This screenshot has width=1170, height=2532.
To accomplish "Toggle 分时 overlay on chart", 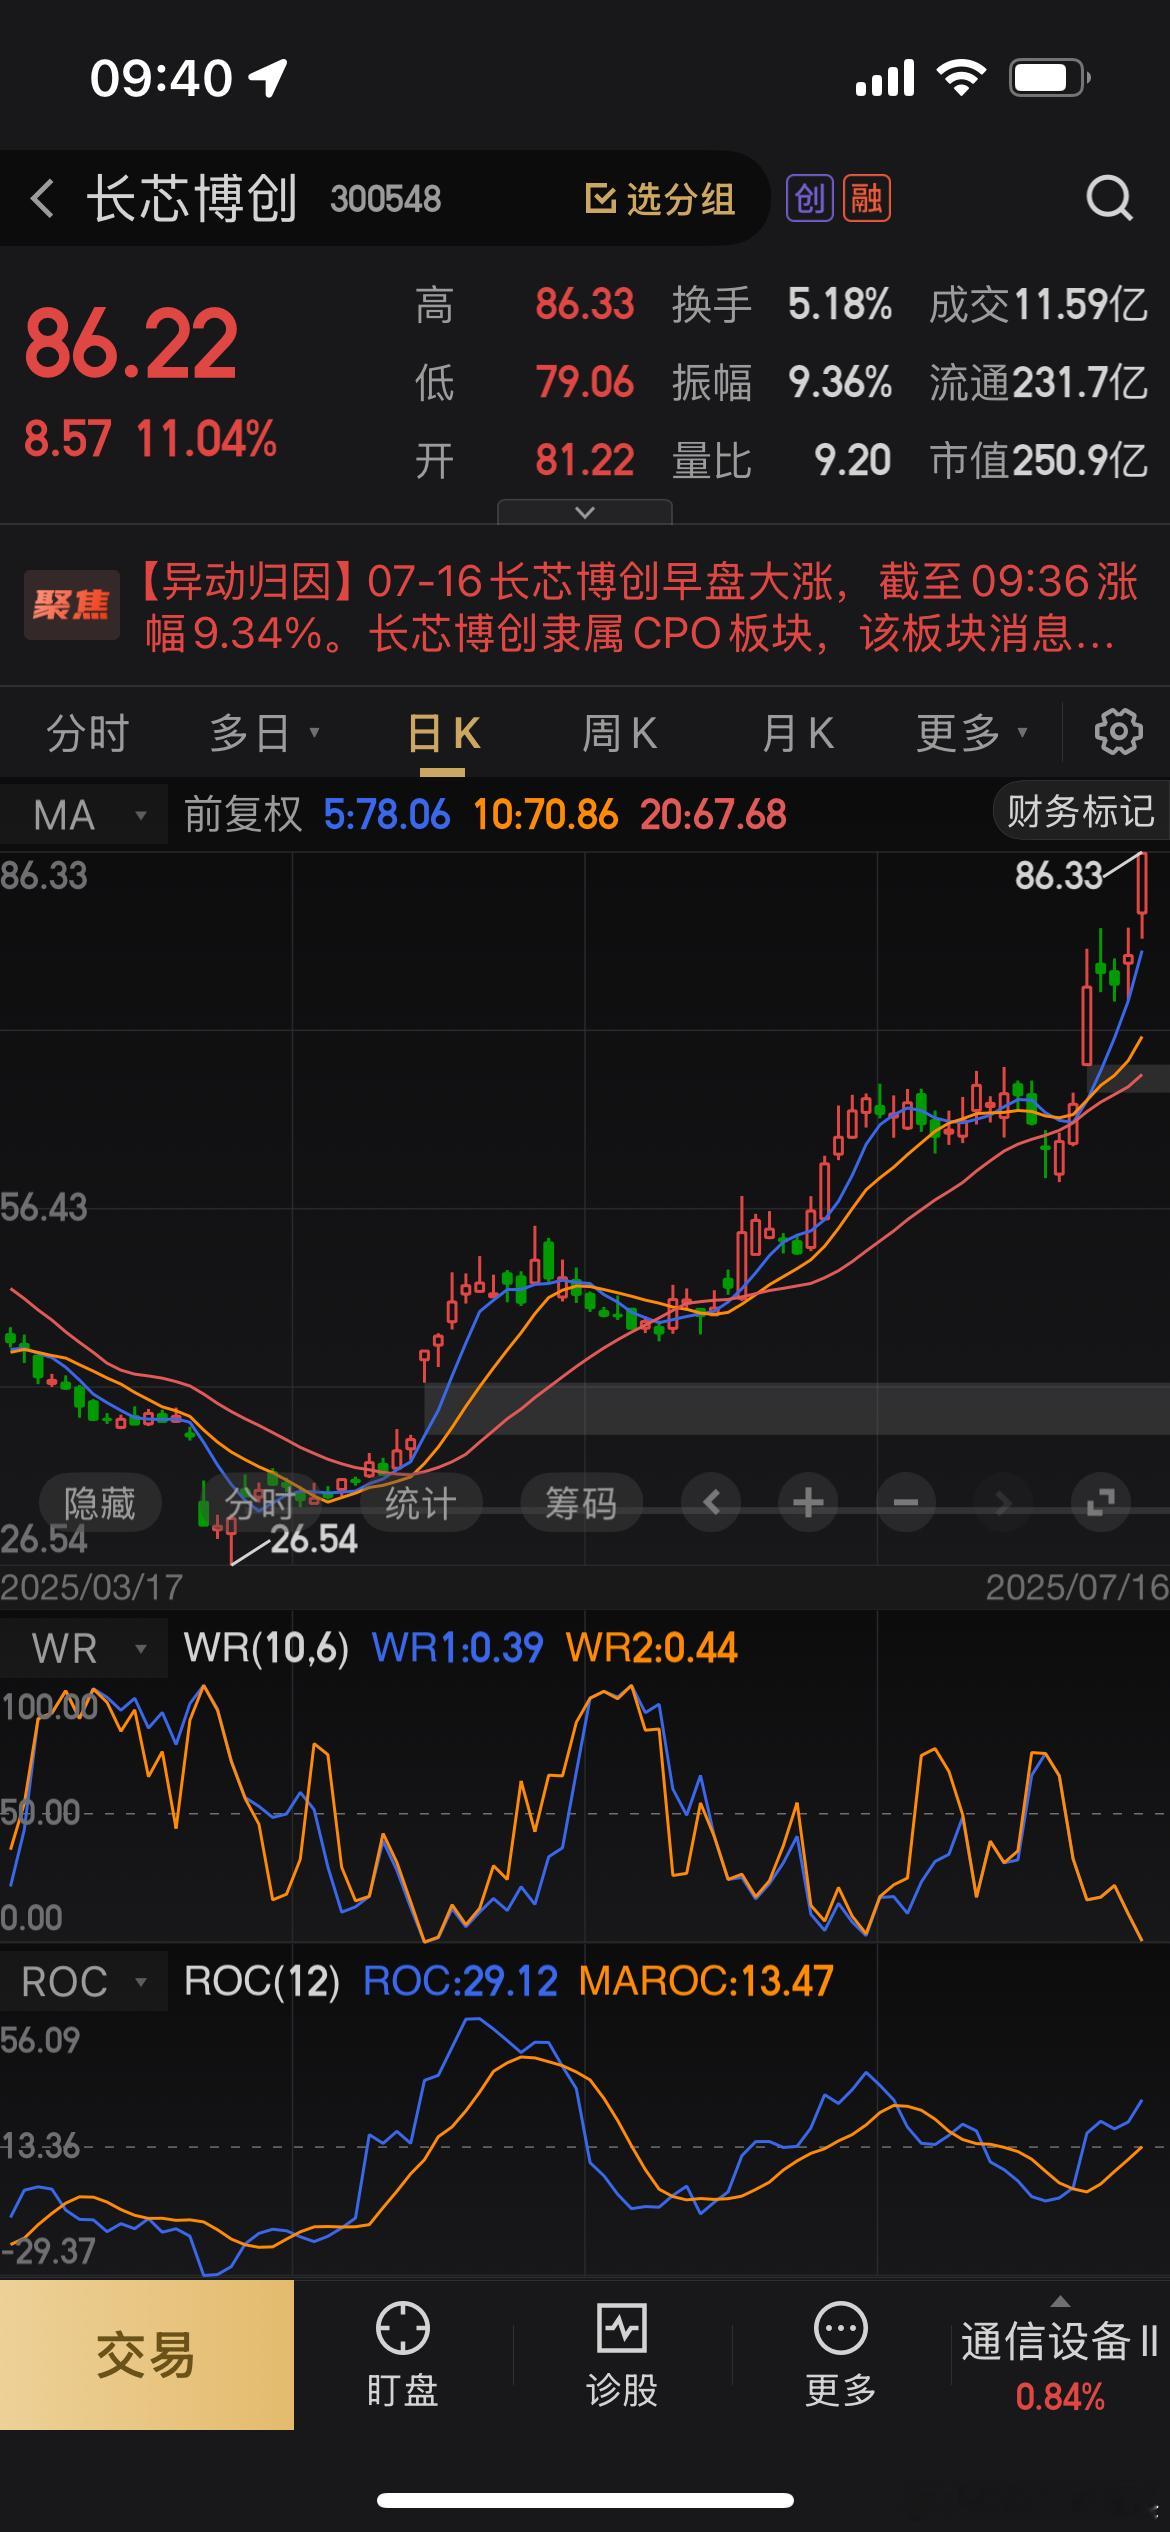I will pos(260,1502).
